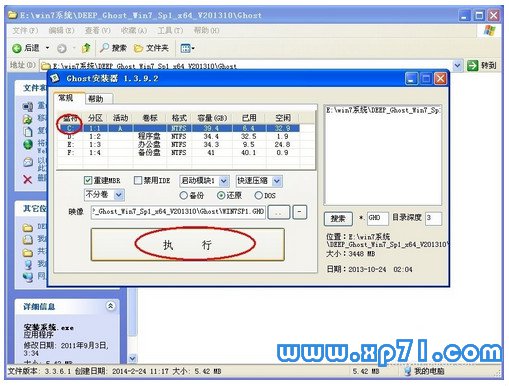
Task: Open the 帮助(H) menu in Explorer
Action: (206, 31)
